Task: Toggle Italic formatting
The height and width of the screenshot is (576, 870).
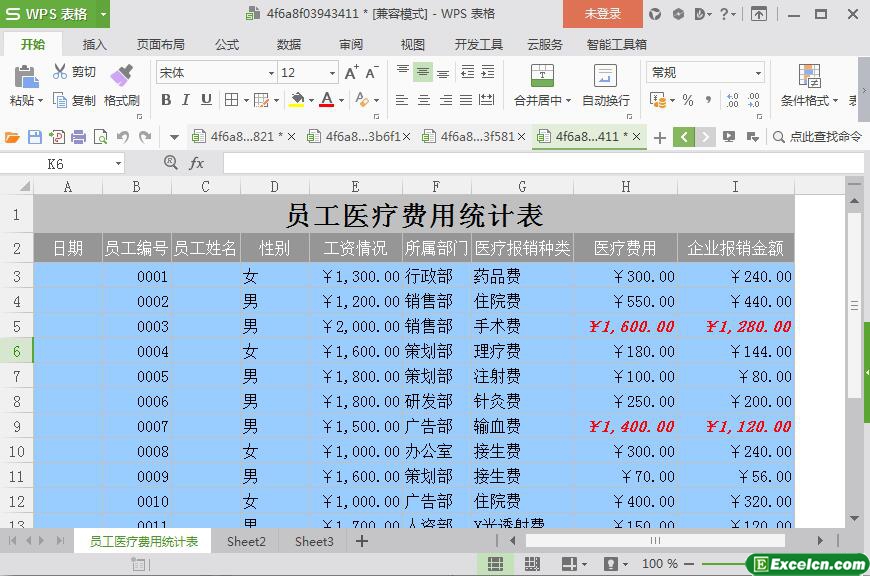Action: click(186, 100)
